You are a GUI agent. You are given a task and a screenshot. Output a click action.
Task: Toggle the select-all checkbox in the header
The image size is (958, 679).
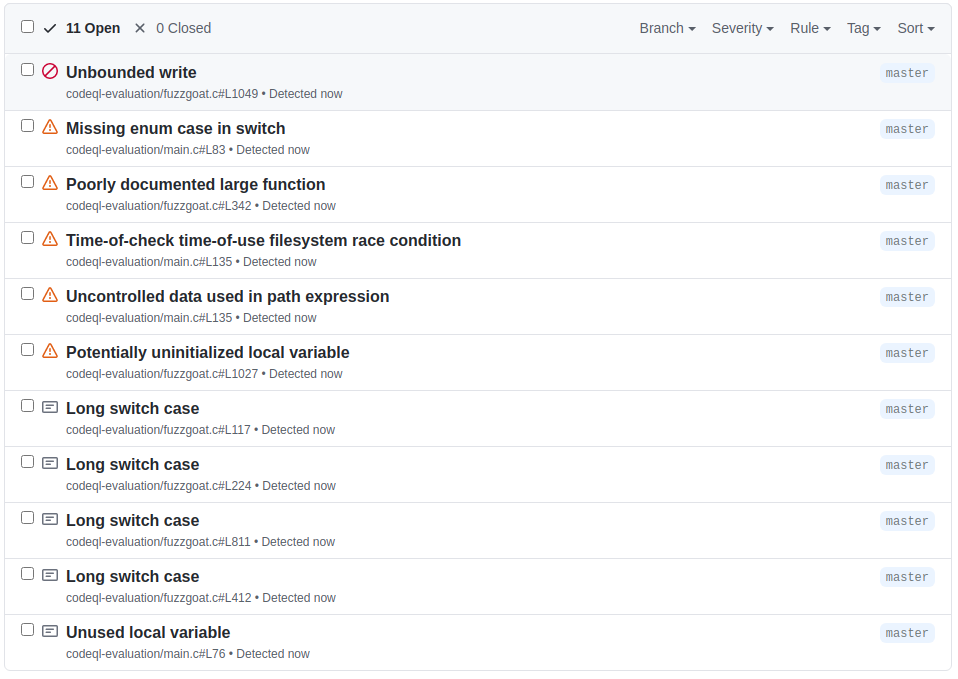click(x=27, y=26)
